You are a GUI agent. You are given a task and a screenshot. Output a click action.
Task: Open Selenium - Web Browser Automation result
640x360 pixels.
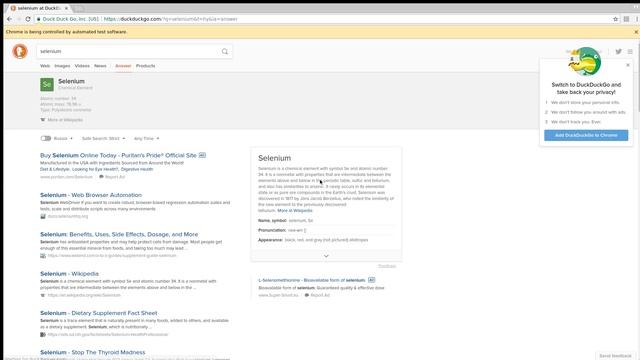point(91,195)
